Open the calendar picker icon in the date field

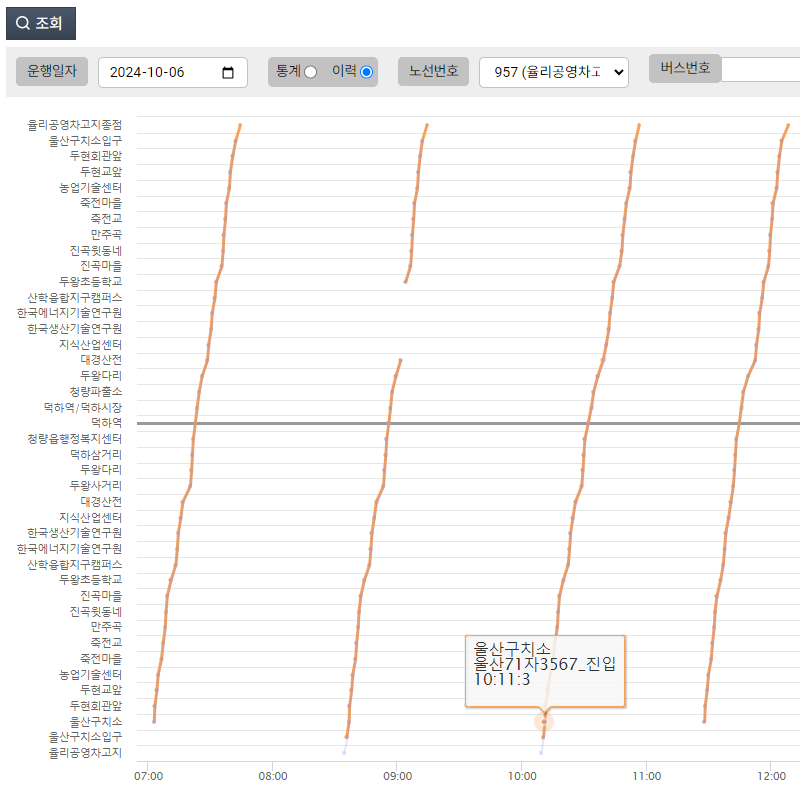click(x=228, y=72)
